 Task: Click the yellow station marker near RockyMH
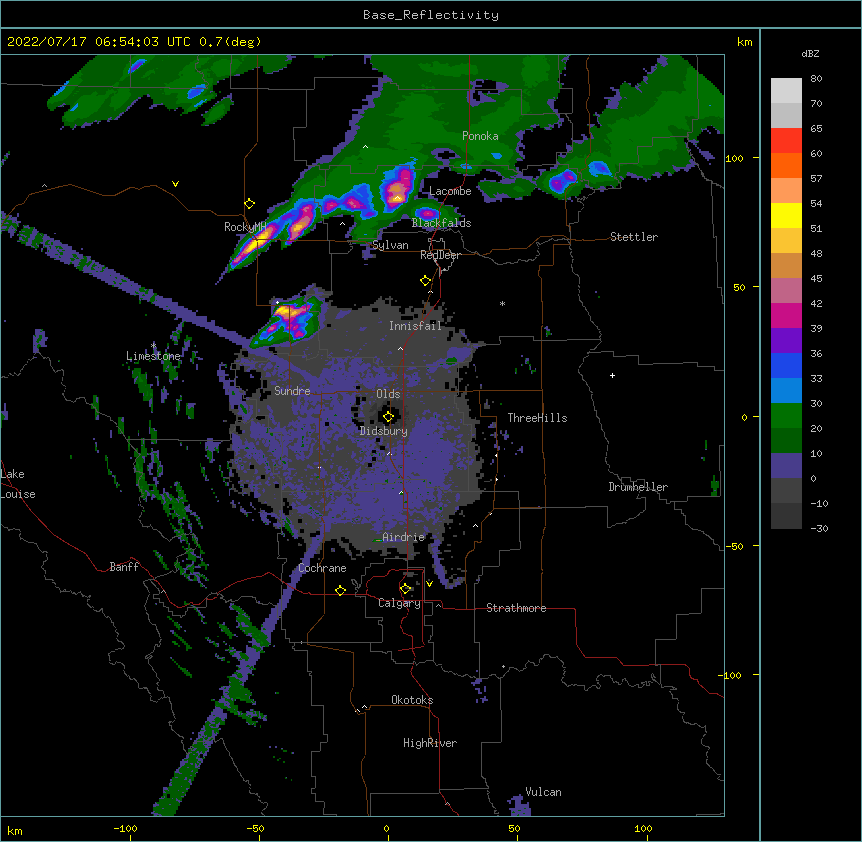pos(249,204)
